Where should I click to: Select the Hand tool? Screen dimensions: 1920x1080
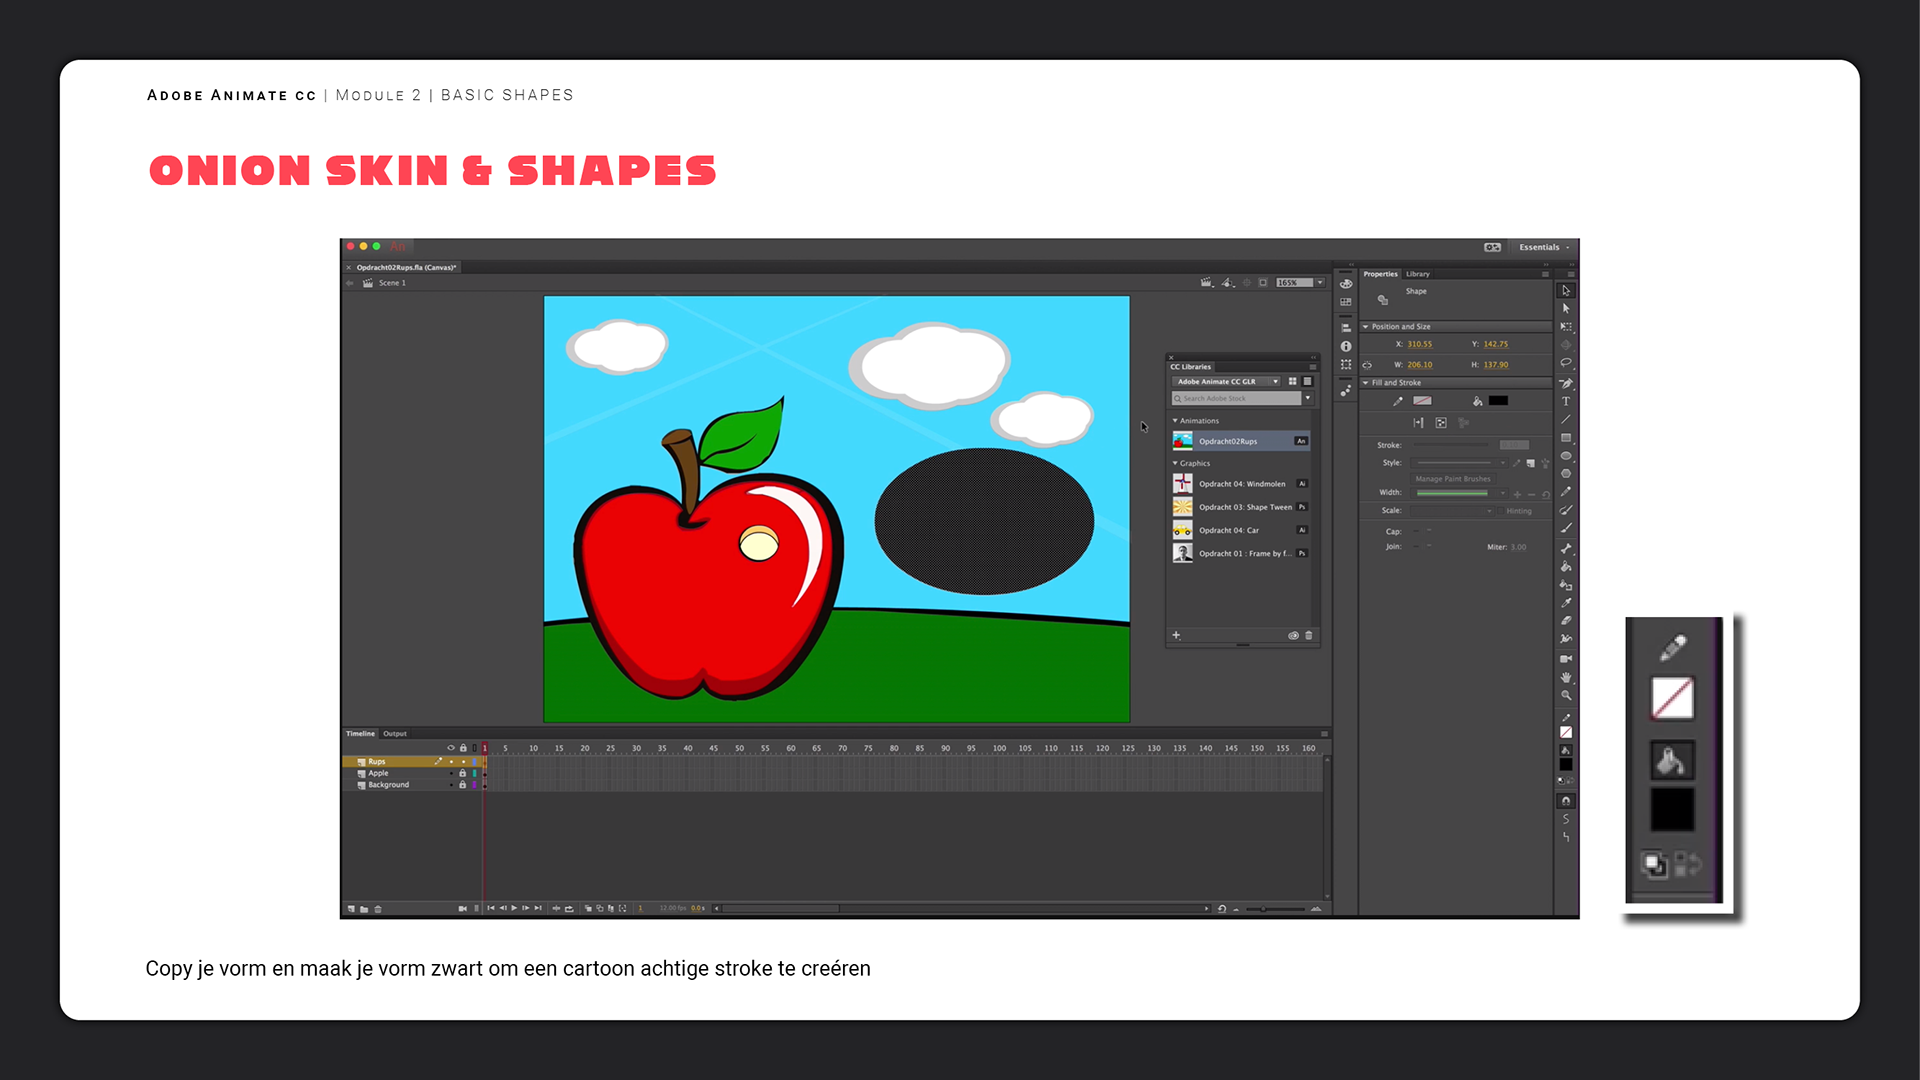[1566, 677]
